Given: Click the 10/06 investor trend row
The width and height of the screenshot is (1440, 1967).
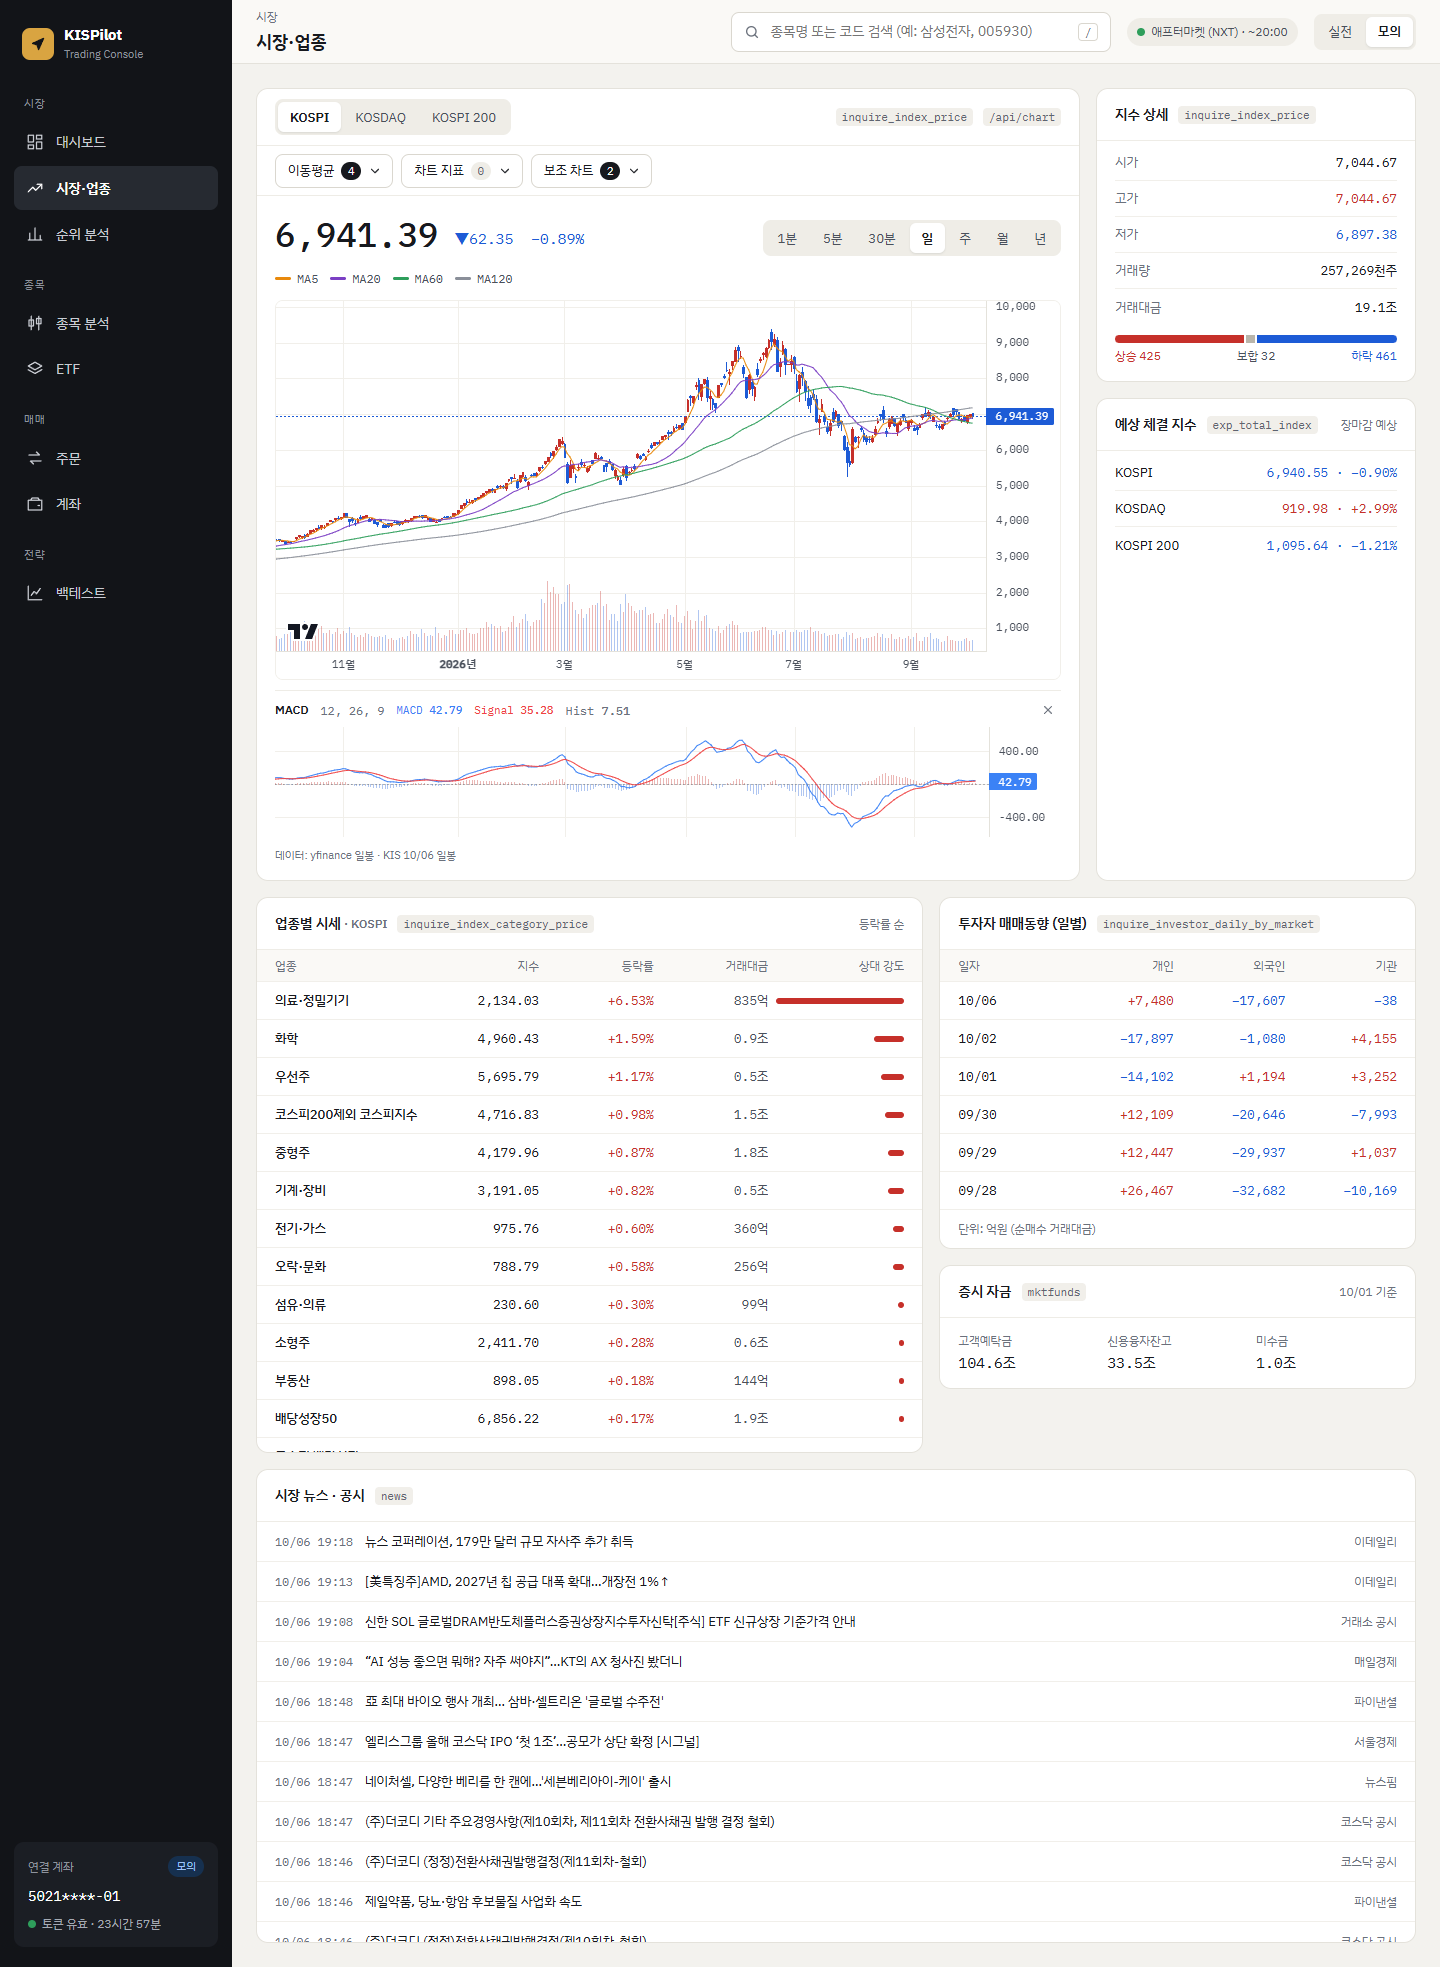Looking at the screenshot, I should coord(1177,1001).
